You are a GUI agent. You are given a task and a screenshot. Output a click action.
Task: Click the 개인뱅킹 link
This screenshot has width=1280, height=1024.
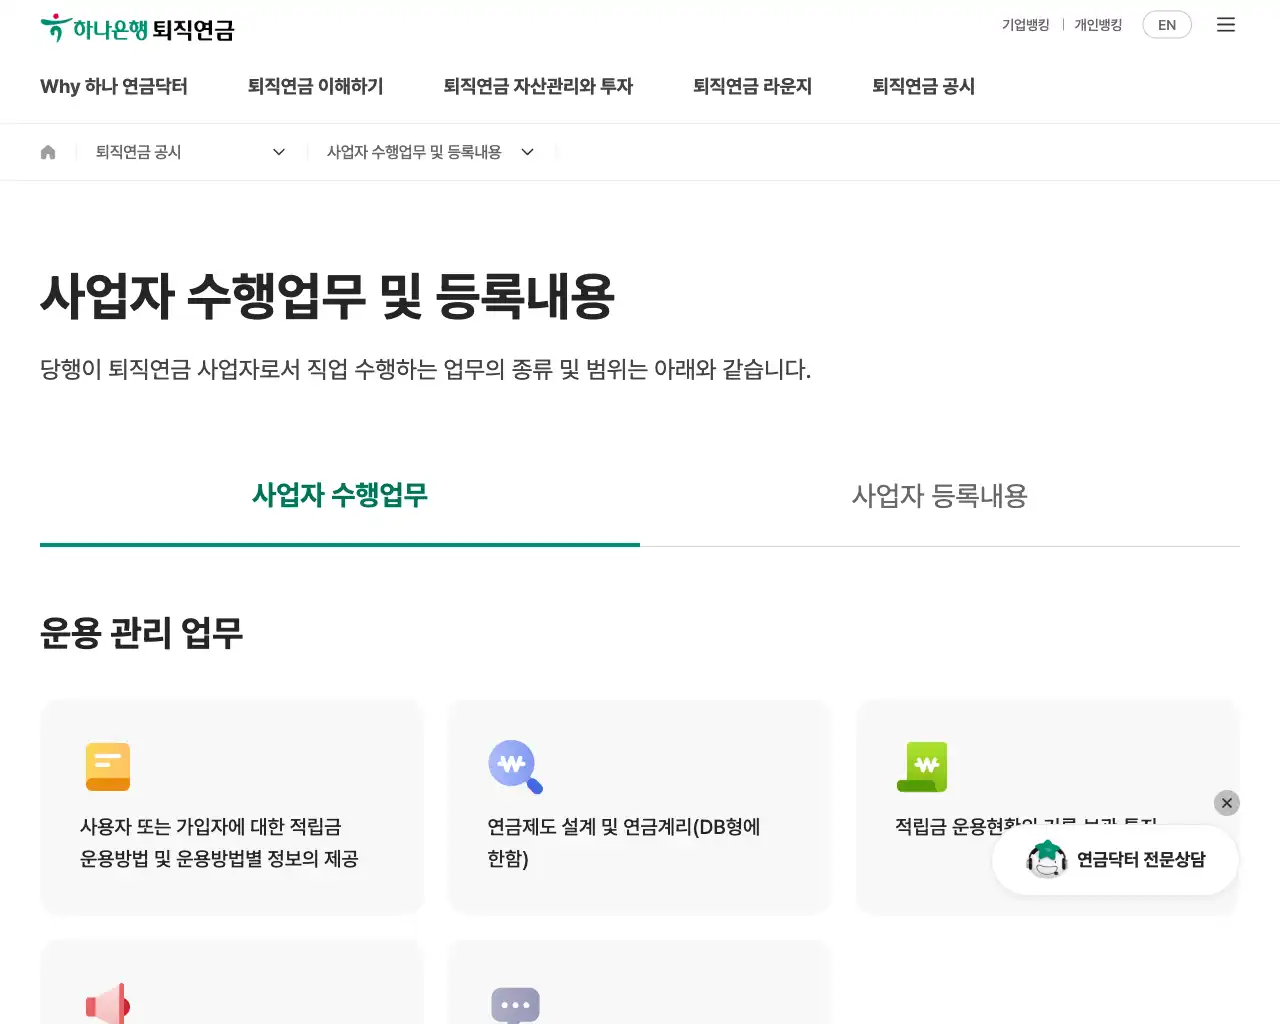point(1097,25)
